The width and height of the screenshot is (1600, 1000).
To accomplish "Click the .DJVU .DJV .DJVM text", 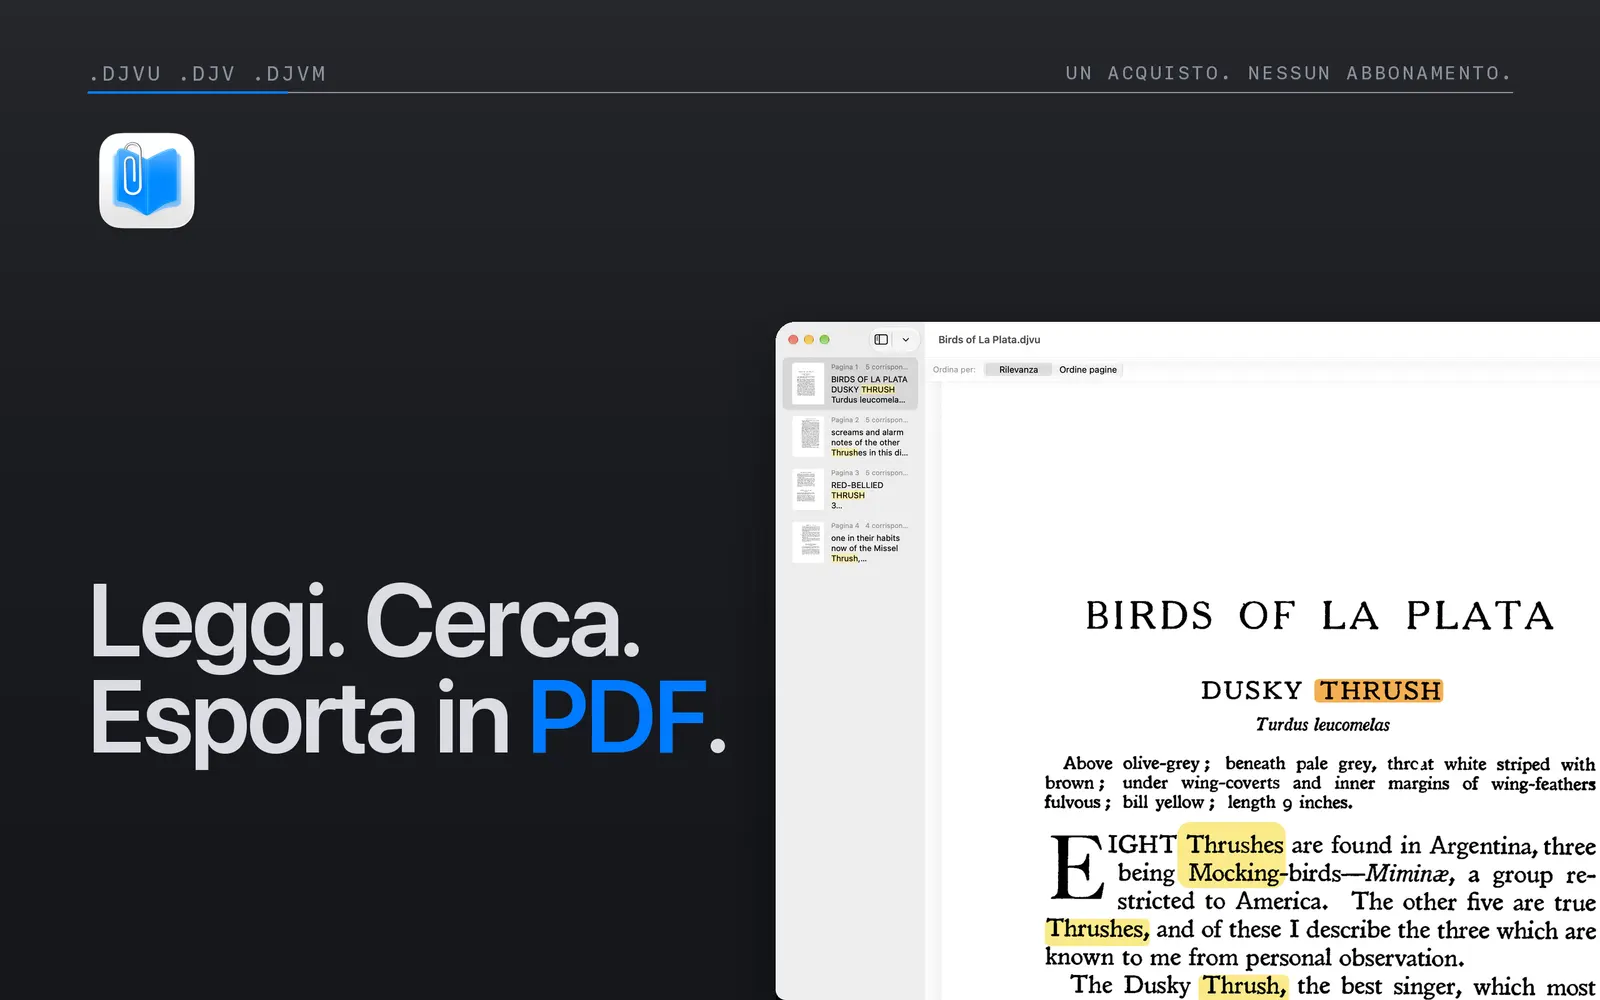I will 208,74.
